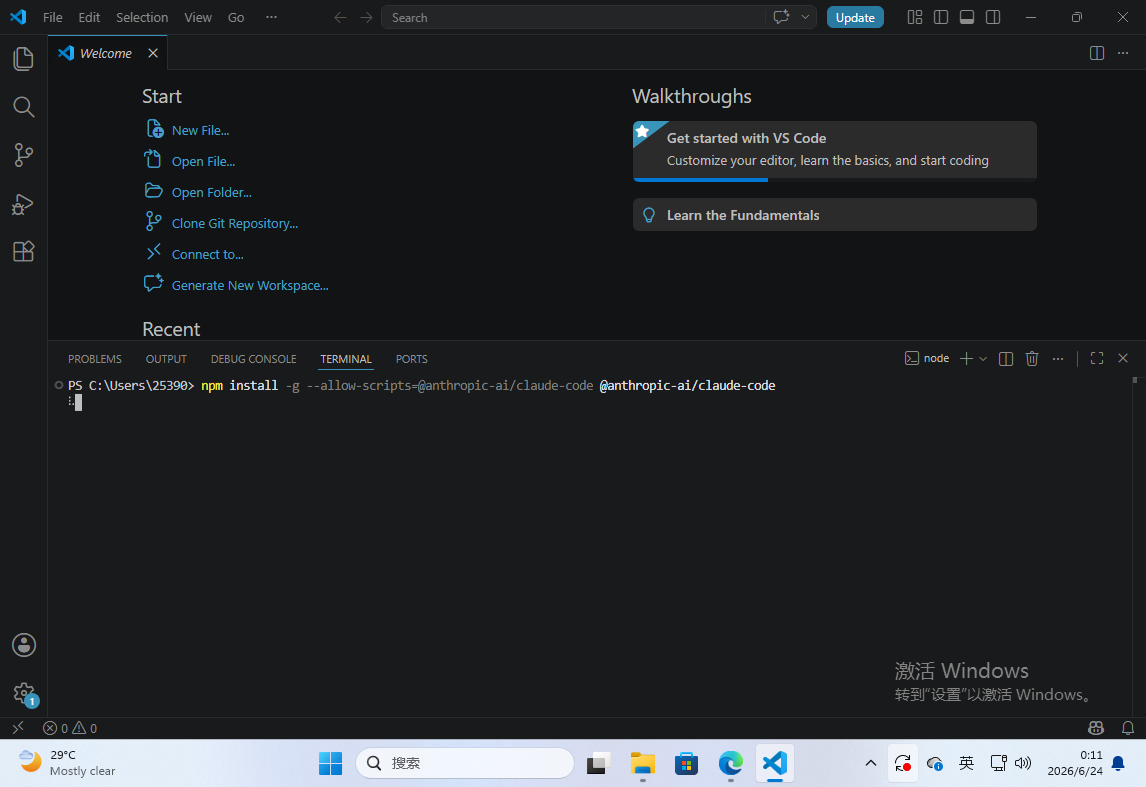Switch to TERMINAL tab
This screenshot has height=787, width=1146.
click(x=346, y=359)
